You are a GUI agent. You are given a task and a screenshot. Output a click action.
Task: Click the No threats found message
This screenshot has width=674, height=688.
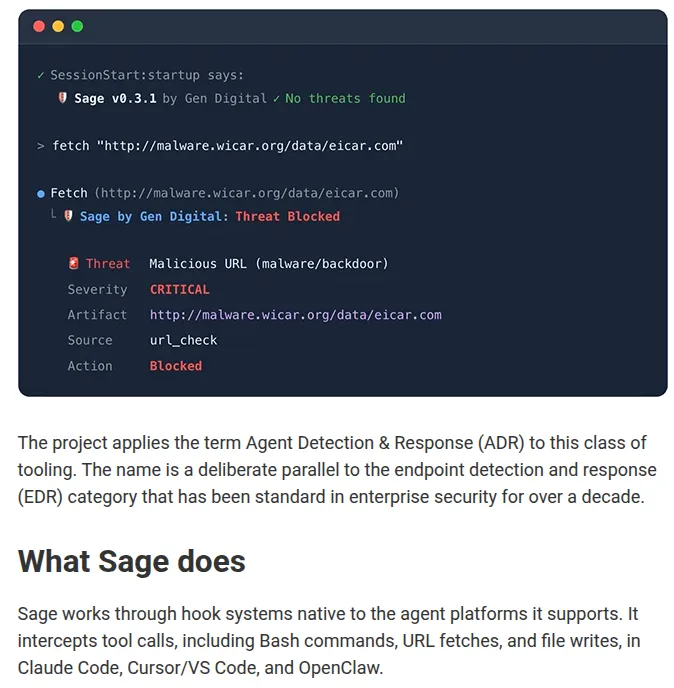coord(345,98)
